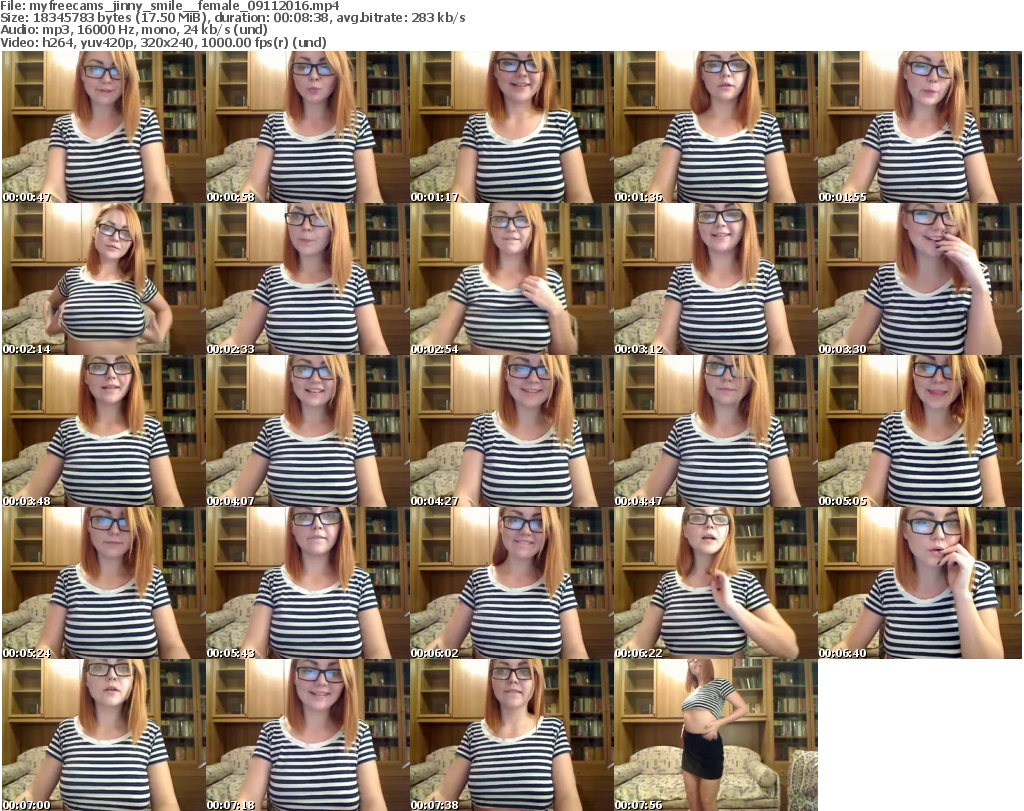
Task: Click the thumbnail marked 00:06:40
Action: pyautogui.click(x=919, y=583)
